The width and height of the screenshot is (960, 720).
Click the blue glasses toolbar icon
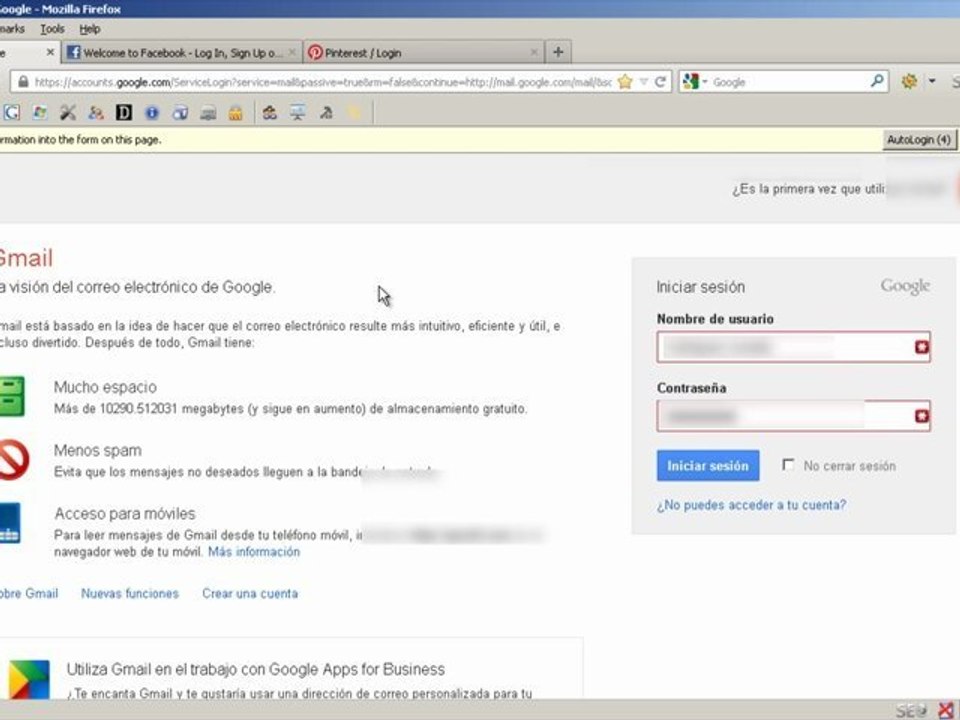[180, 113]
